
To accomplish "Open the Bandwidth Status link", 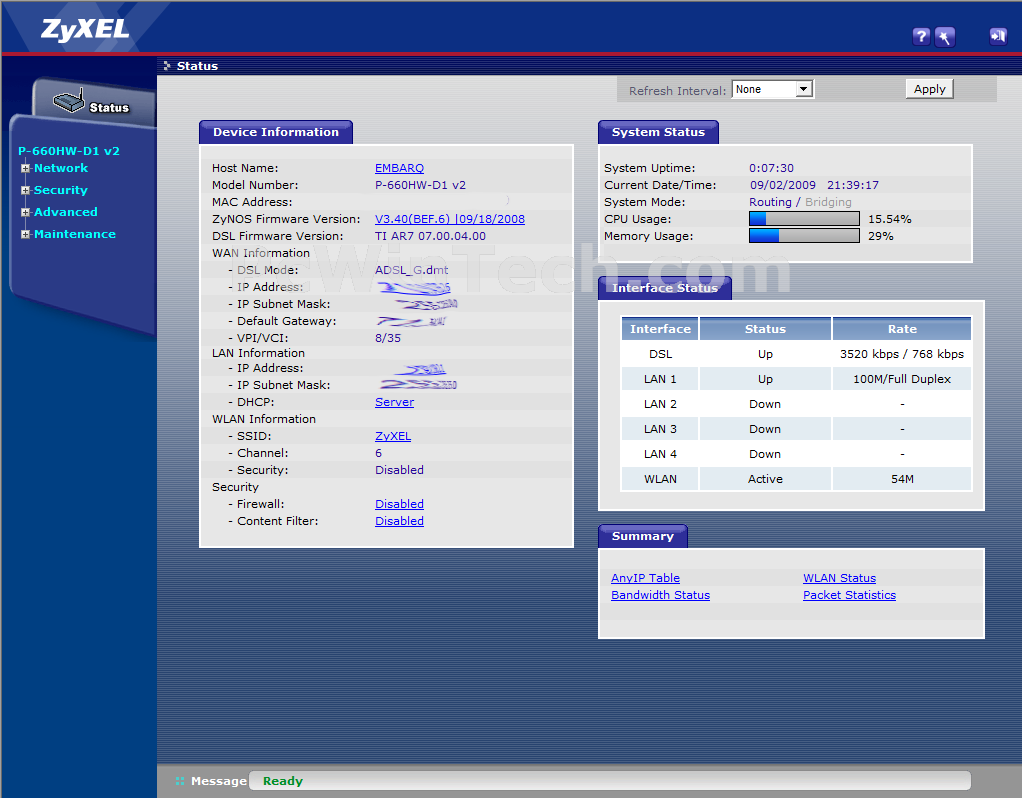I will tap(660, 595).
